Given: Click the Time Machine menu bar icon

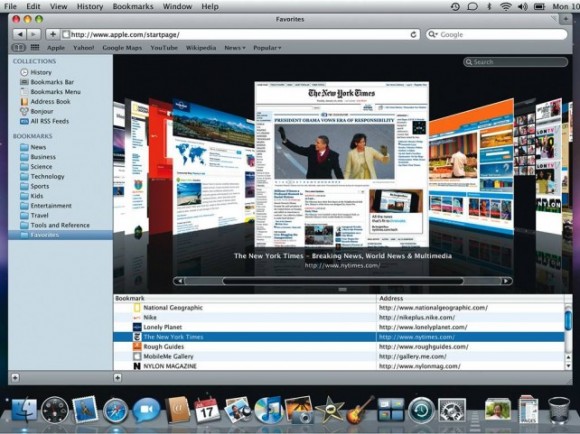Looking at the screenshot, I should point(455,6).
